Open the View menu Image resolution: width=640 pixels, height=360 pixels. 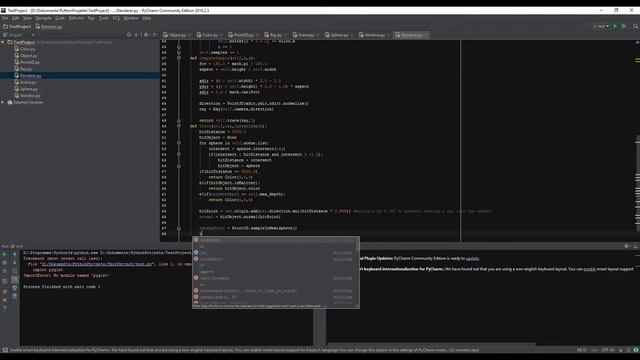click(x=27, y=18)
